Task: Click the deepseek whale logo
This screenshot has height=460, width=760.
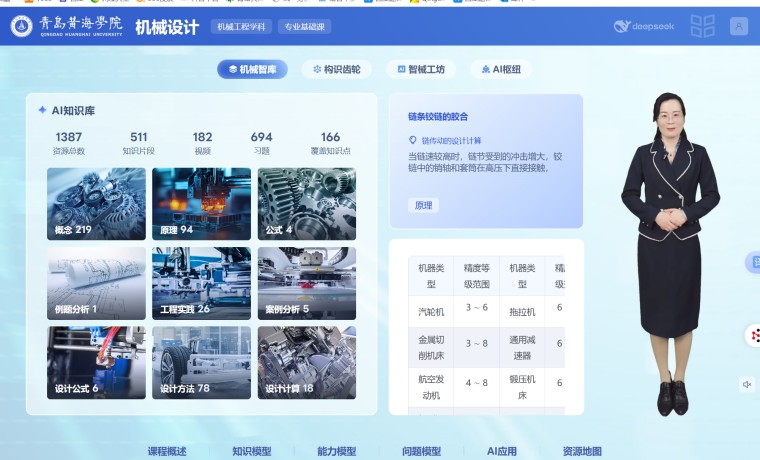Action: tap(623, 27)
